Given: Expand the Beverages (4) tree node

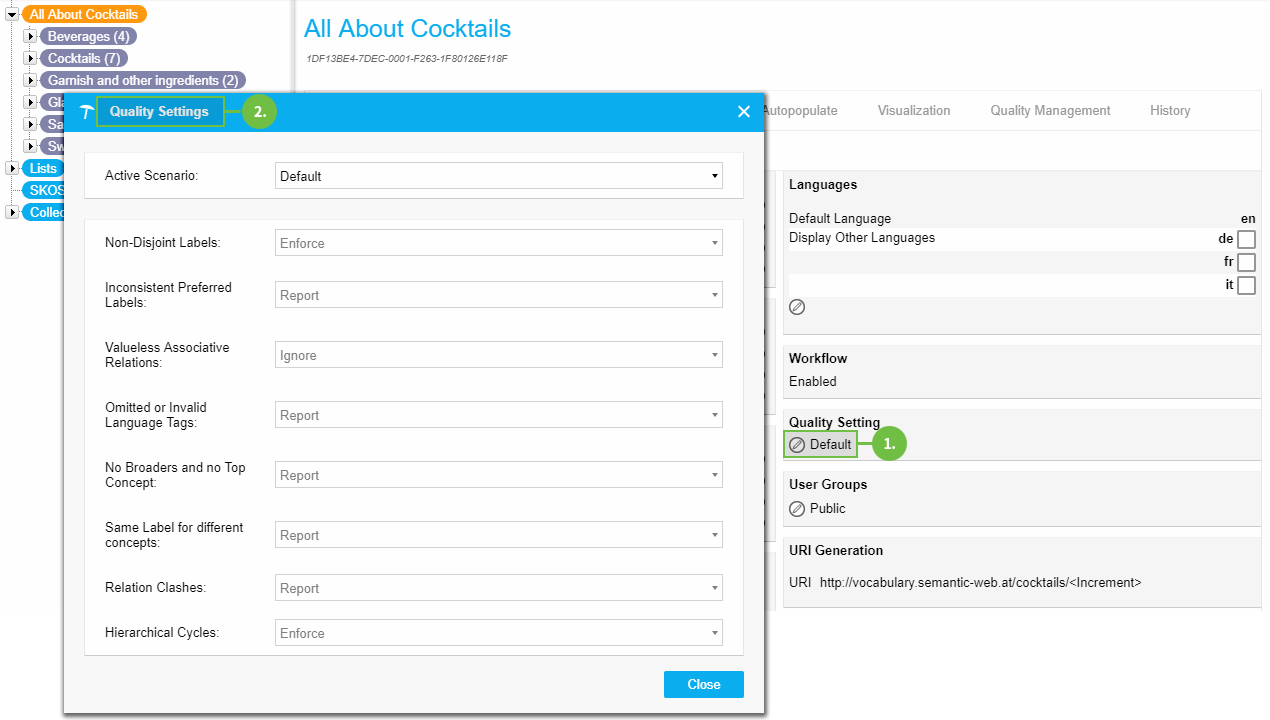Looking at the screenshot, I should [30, 37].
